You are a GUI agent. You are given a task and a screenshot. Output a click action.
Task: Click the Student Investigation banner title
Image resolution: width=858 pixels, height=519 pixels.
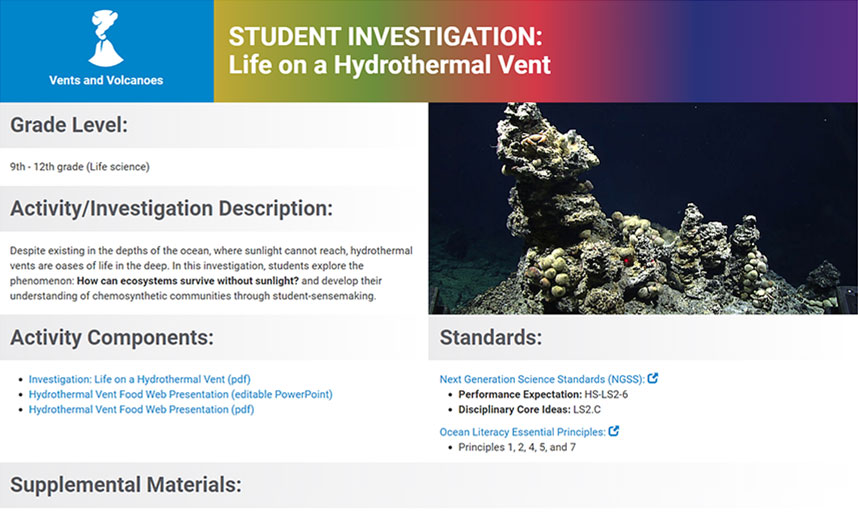(x=389, y=50)
